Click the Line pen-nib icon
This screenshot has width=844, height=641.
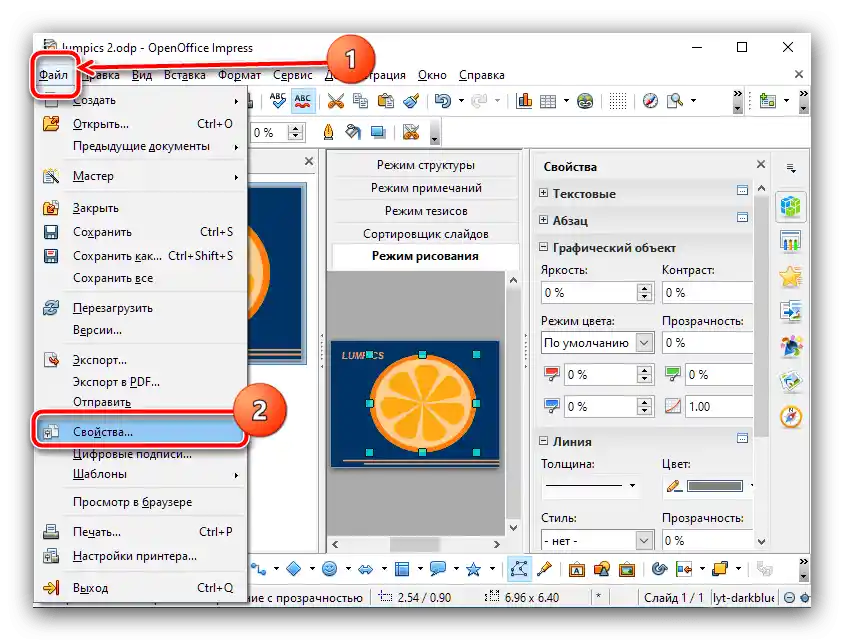pos(328,132)
